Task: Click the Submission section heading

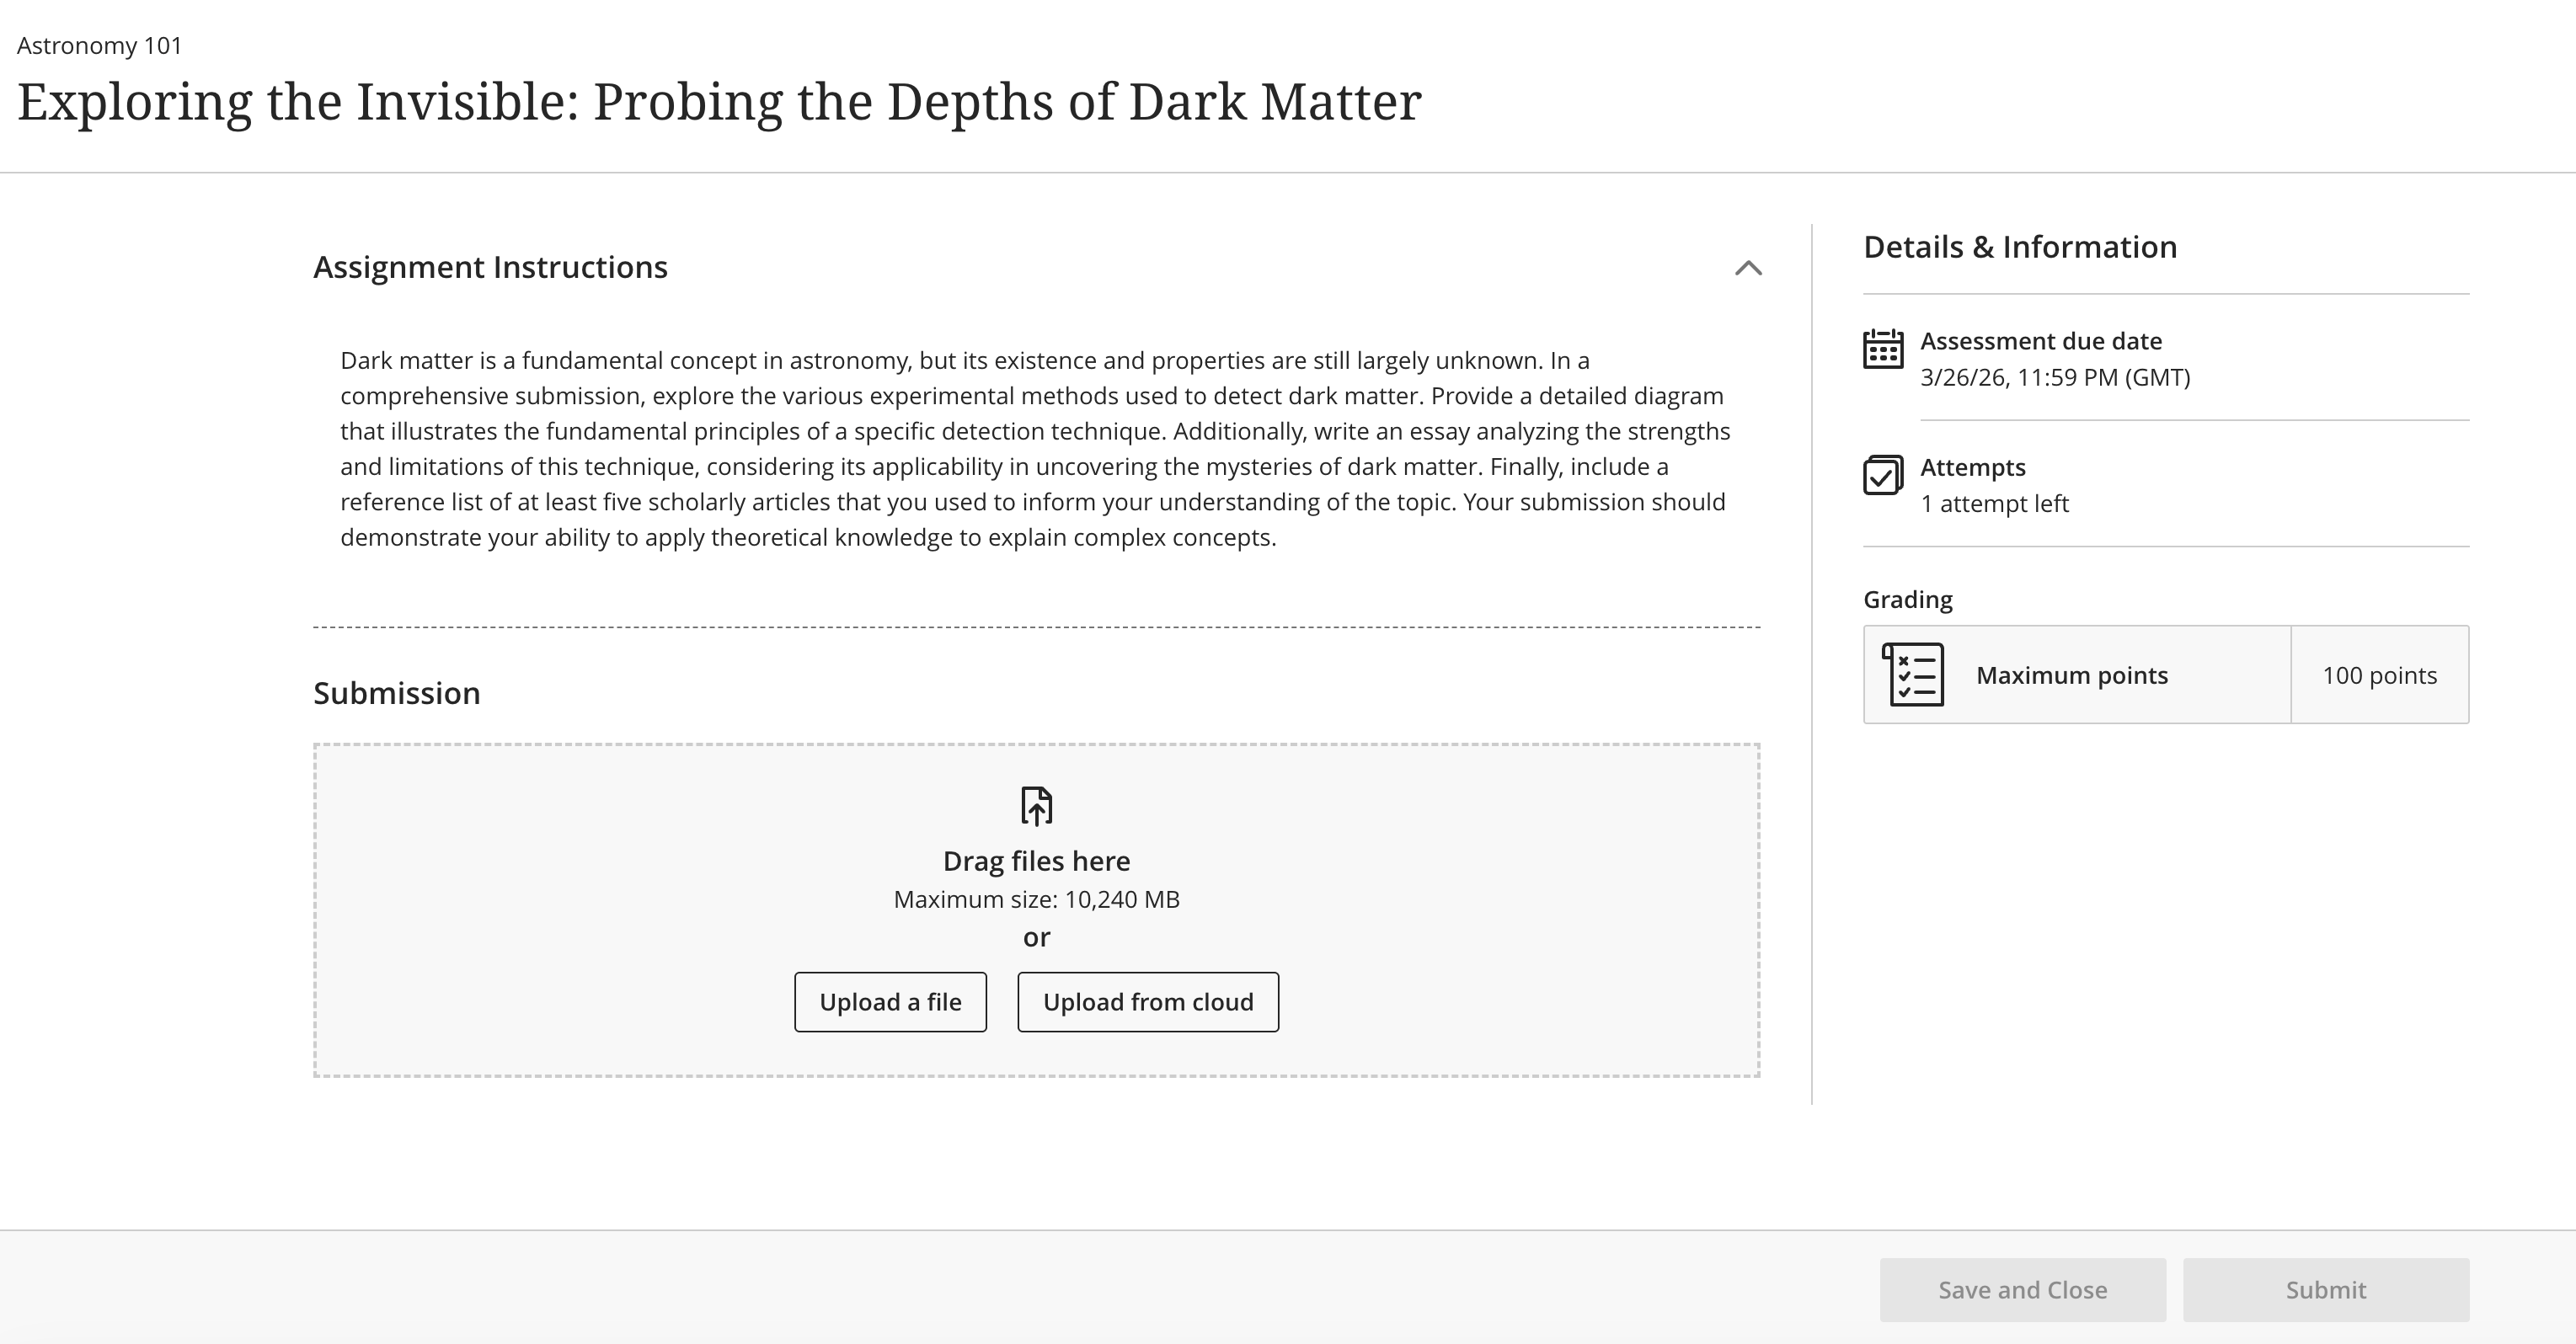Action: pos(396,692)
